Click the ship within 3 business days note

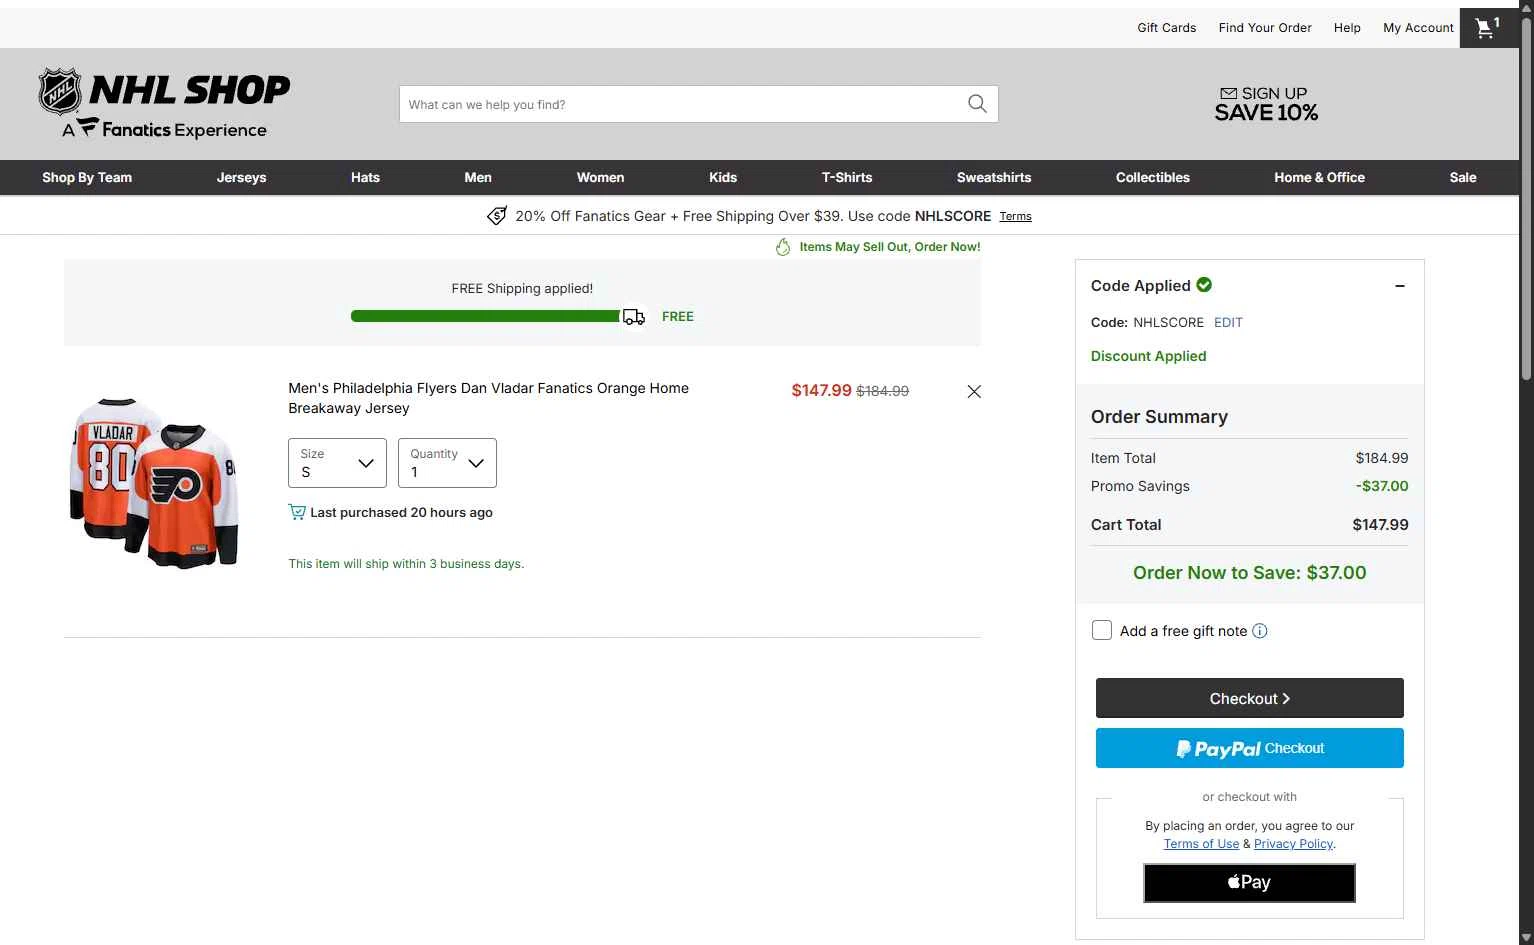406,564
